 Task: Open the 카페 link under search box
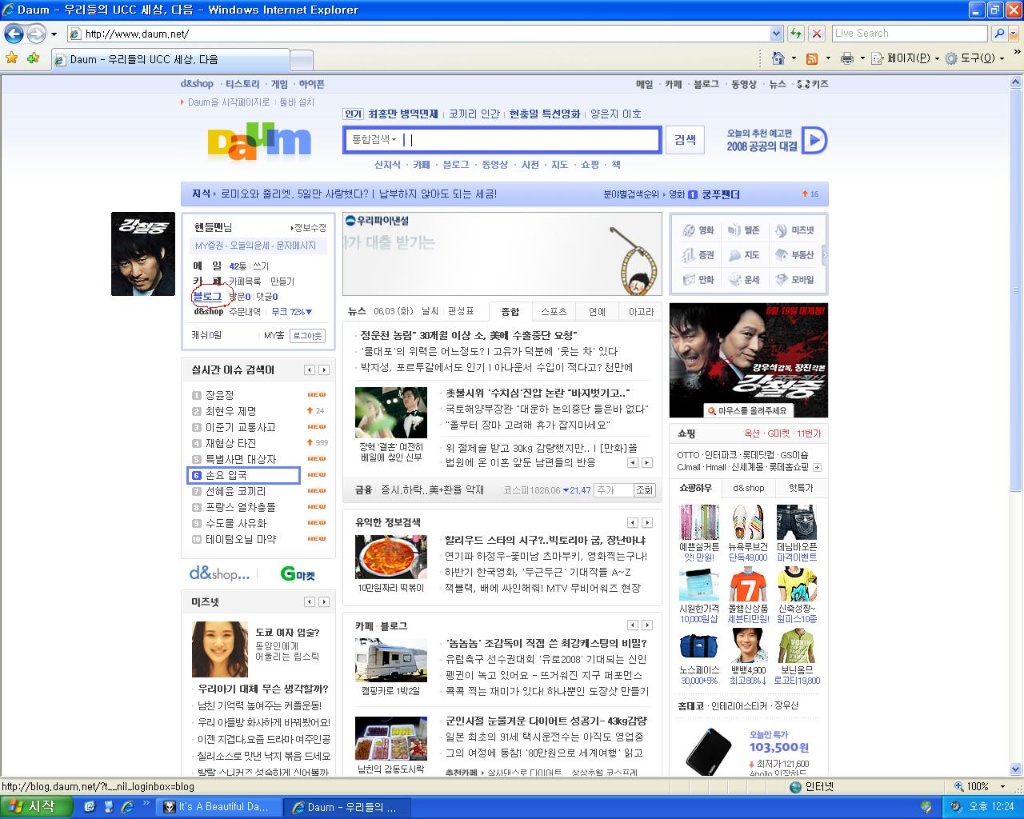click(x=421, y=165)
